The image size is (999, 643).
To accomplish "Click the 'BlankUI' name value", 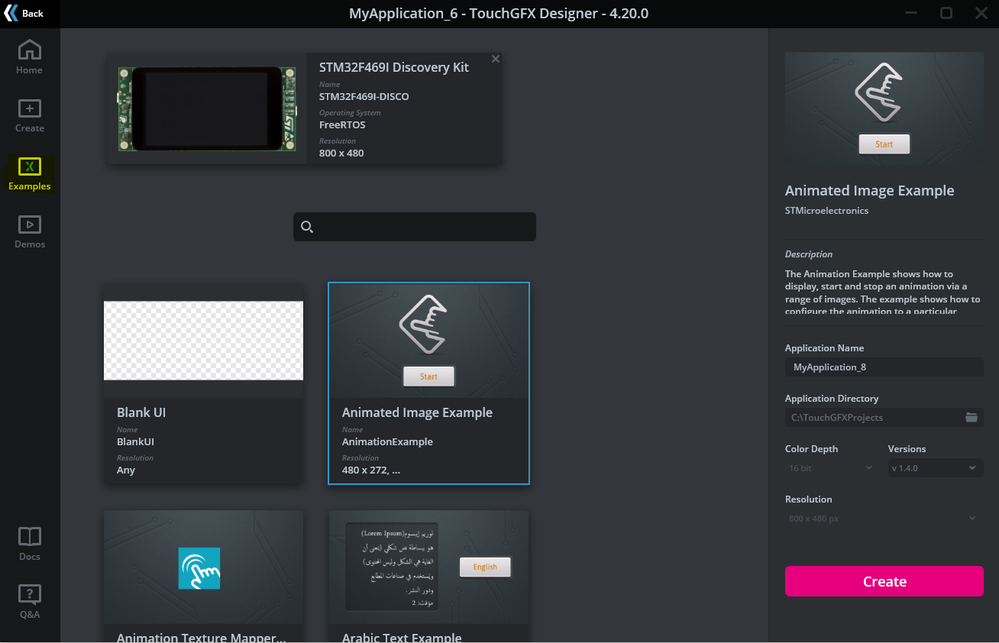I will tap(135, 442).
